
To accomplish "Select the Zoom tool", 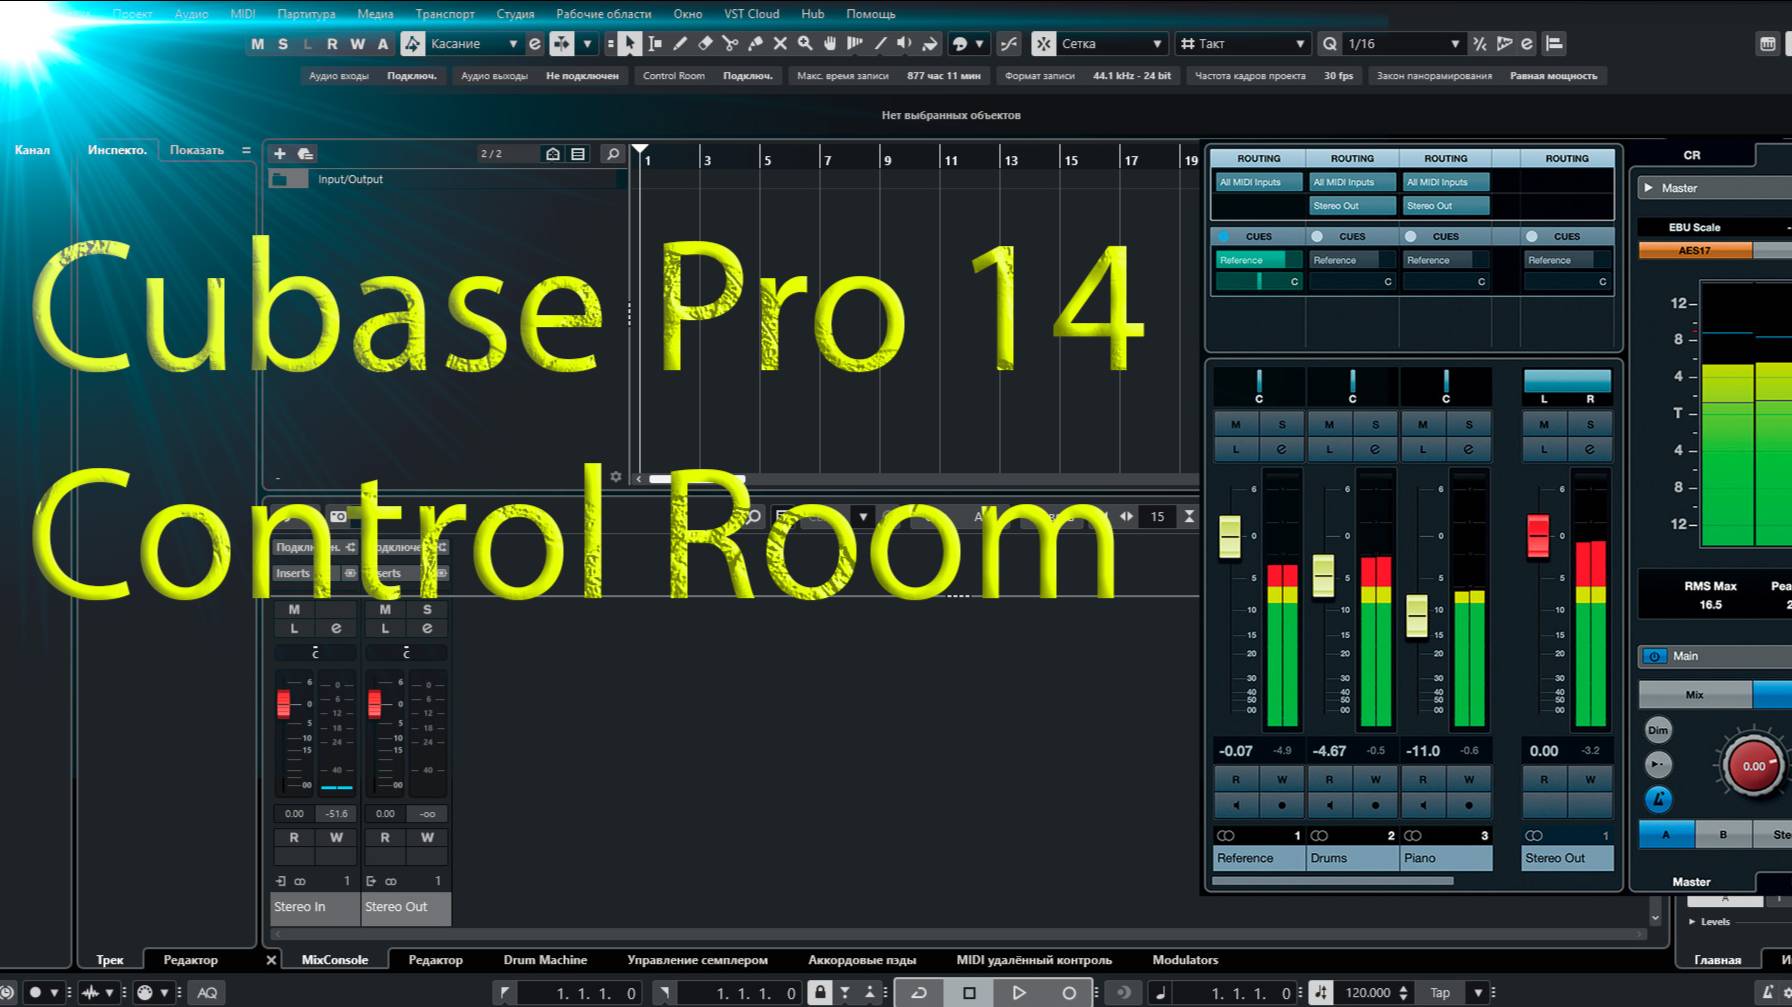I will 805,44.
